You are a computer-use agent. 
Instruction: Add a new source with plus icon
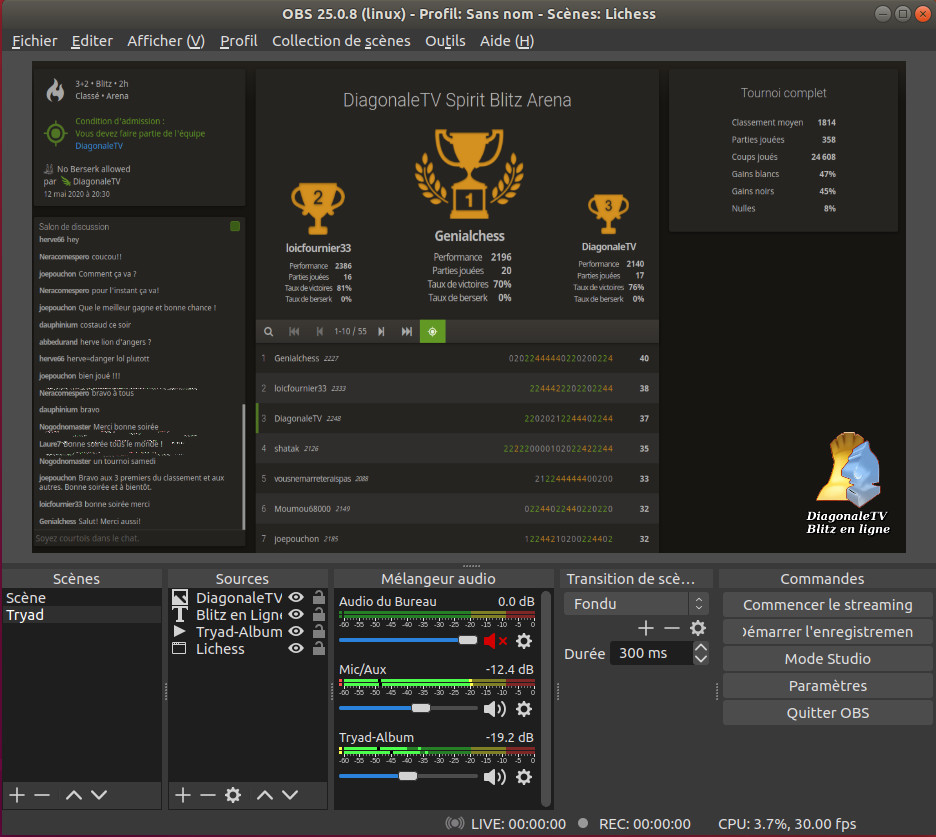click(183, 795)
